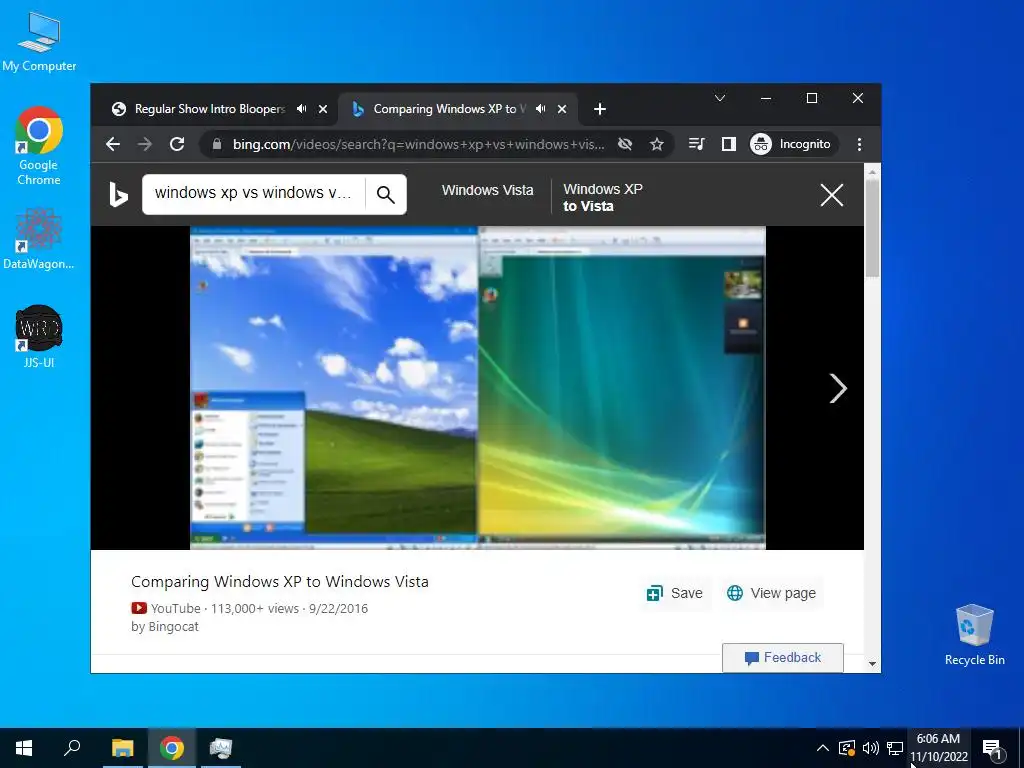
Task: Click the bing.com address bar
Action: click(418, 144)
